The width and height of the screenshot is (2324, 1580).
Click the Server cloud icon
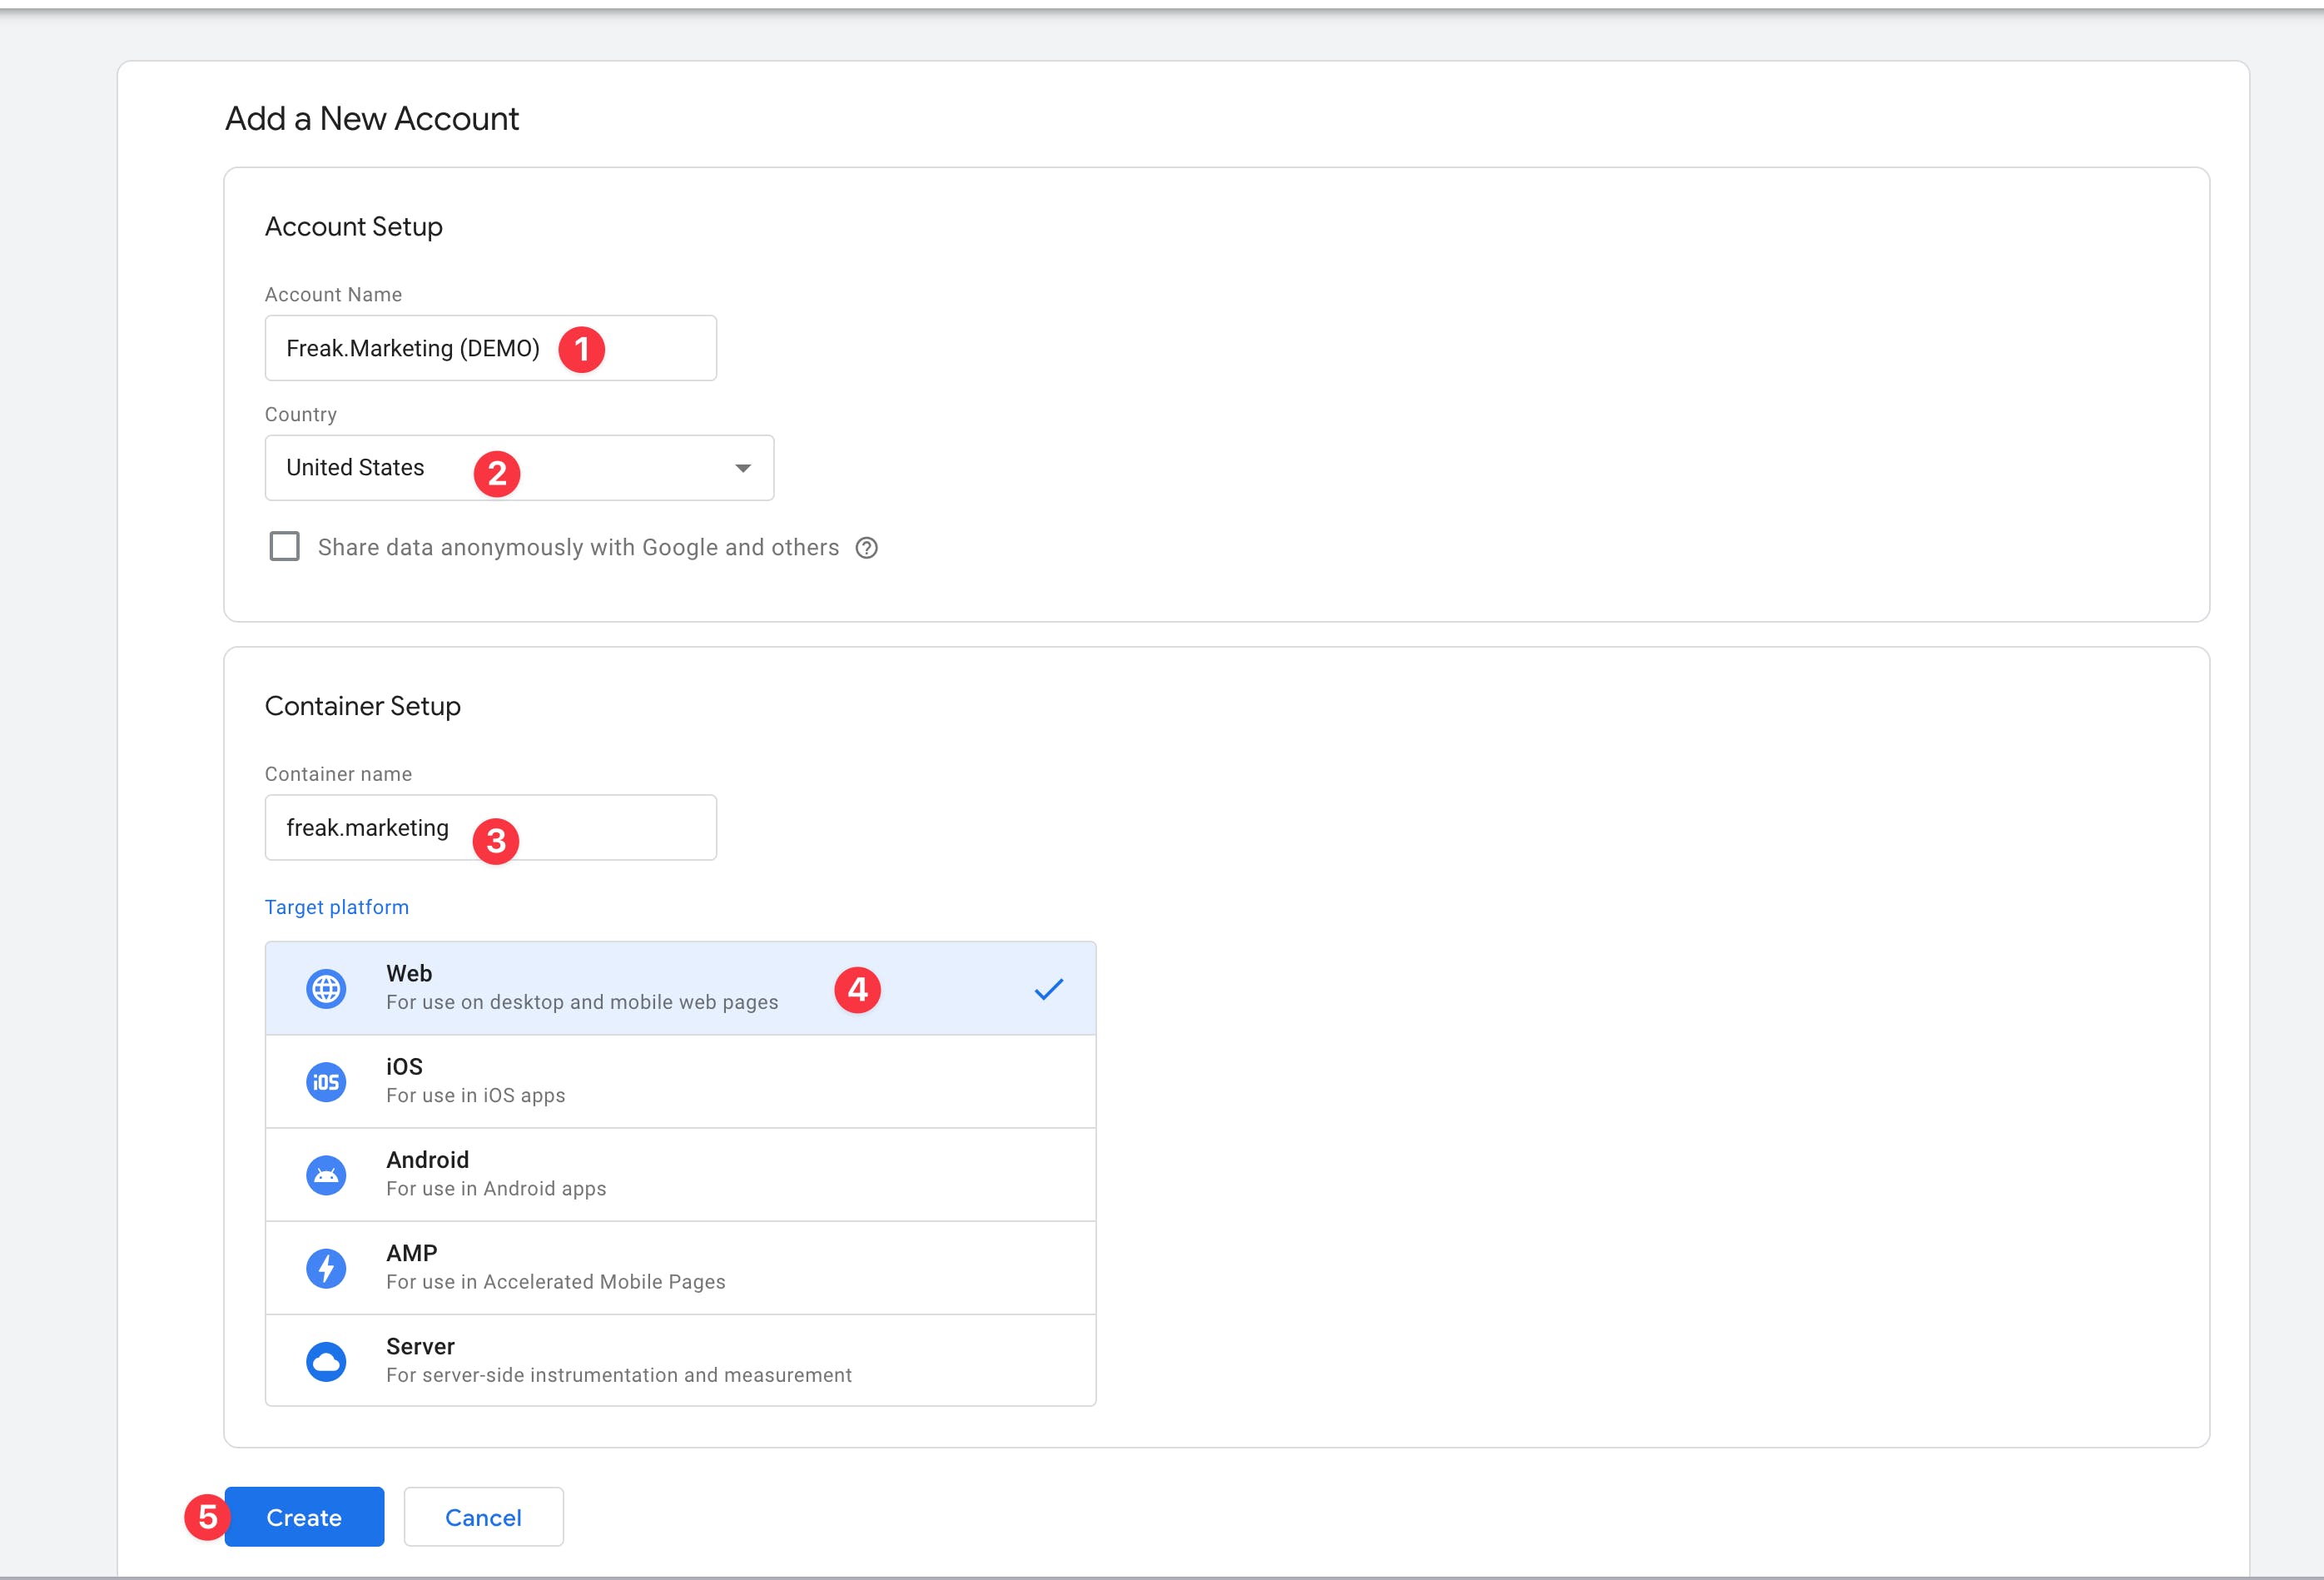tap(326, 1361)
